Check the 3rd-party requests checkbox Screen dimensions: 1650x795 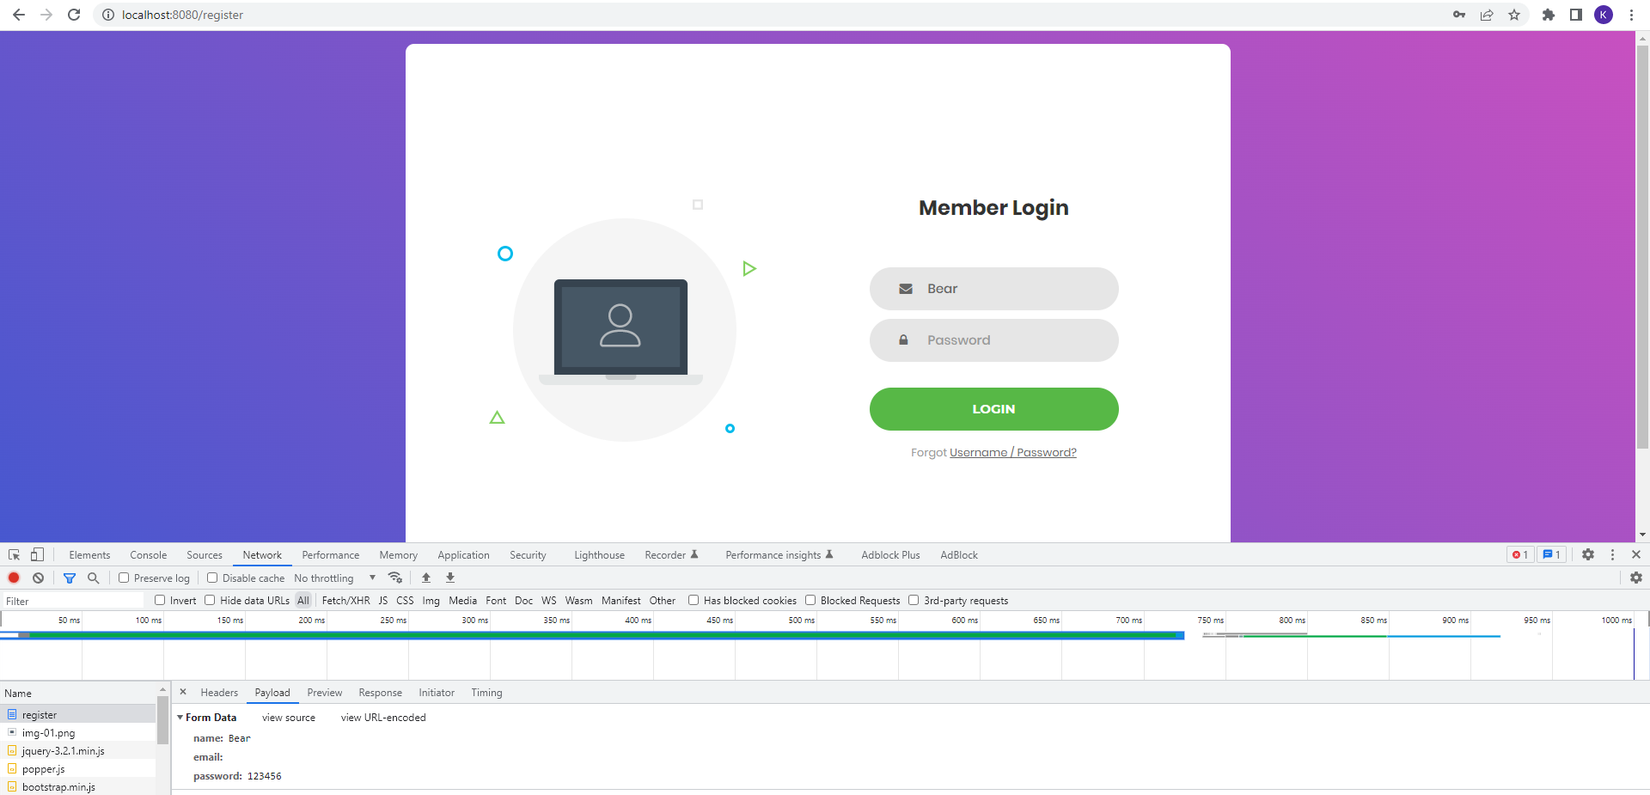913,600
